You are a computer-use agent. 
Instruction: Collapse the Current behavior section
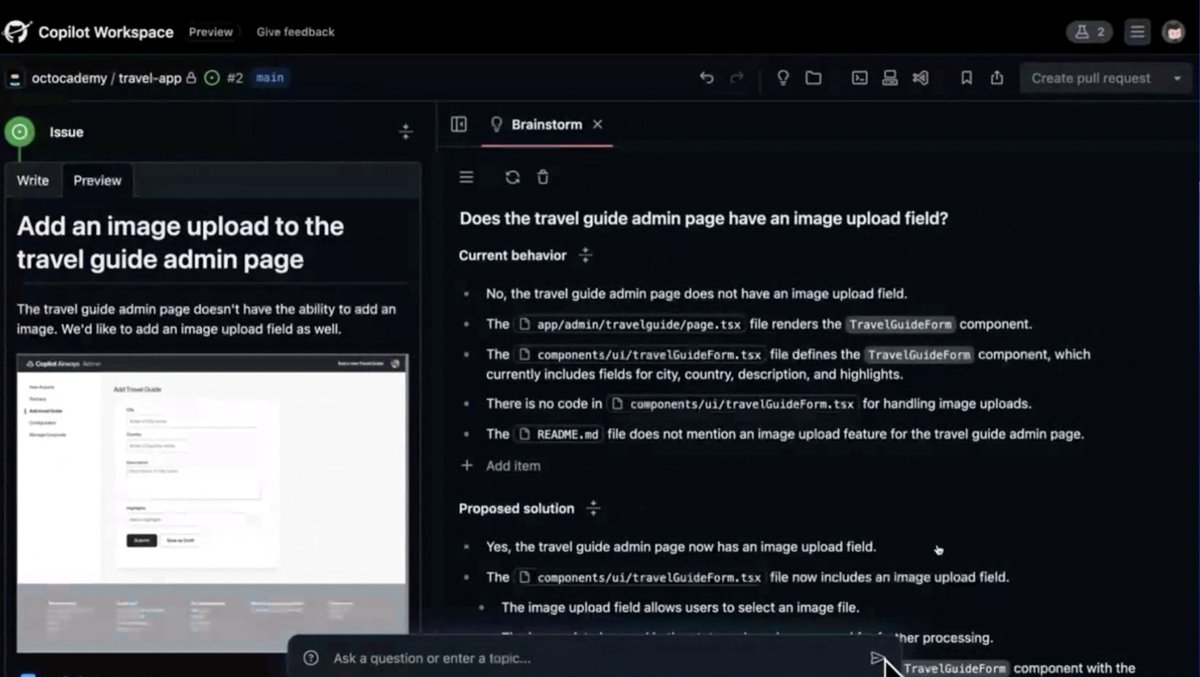(586, 255)
